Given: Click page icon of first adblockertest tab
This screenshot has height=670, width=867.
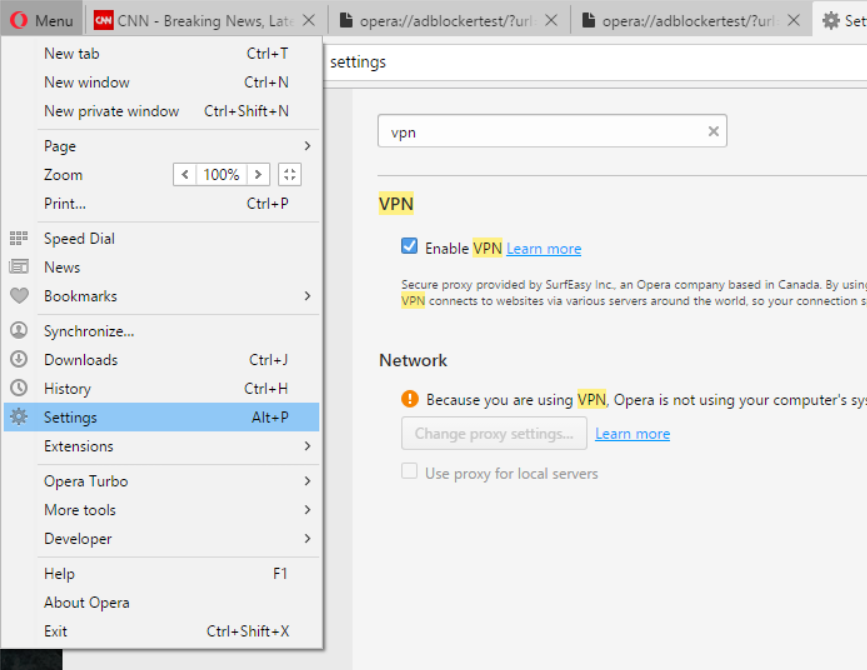Looking at the screenshot, I should [346, 20].
